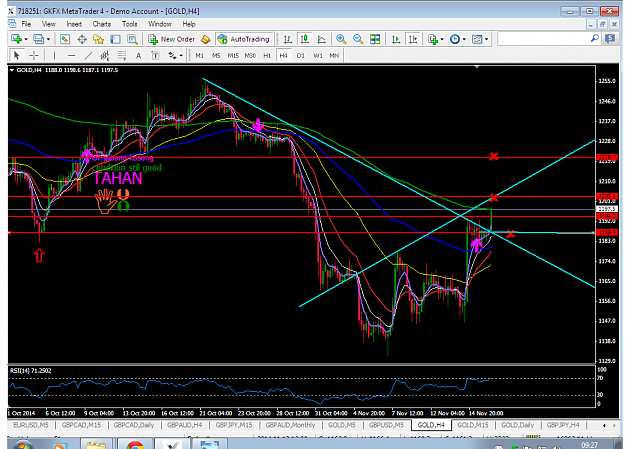Screen dimensions: 625x449
Task: Expand the New Chart dropdown arrow
Action: pos(26,39)
